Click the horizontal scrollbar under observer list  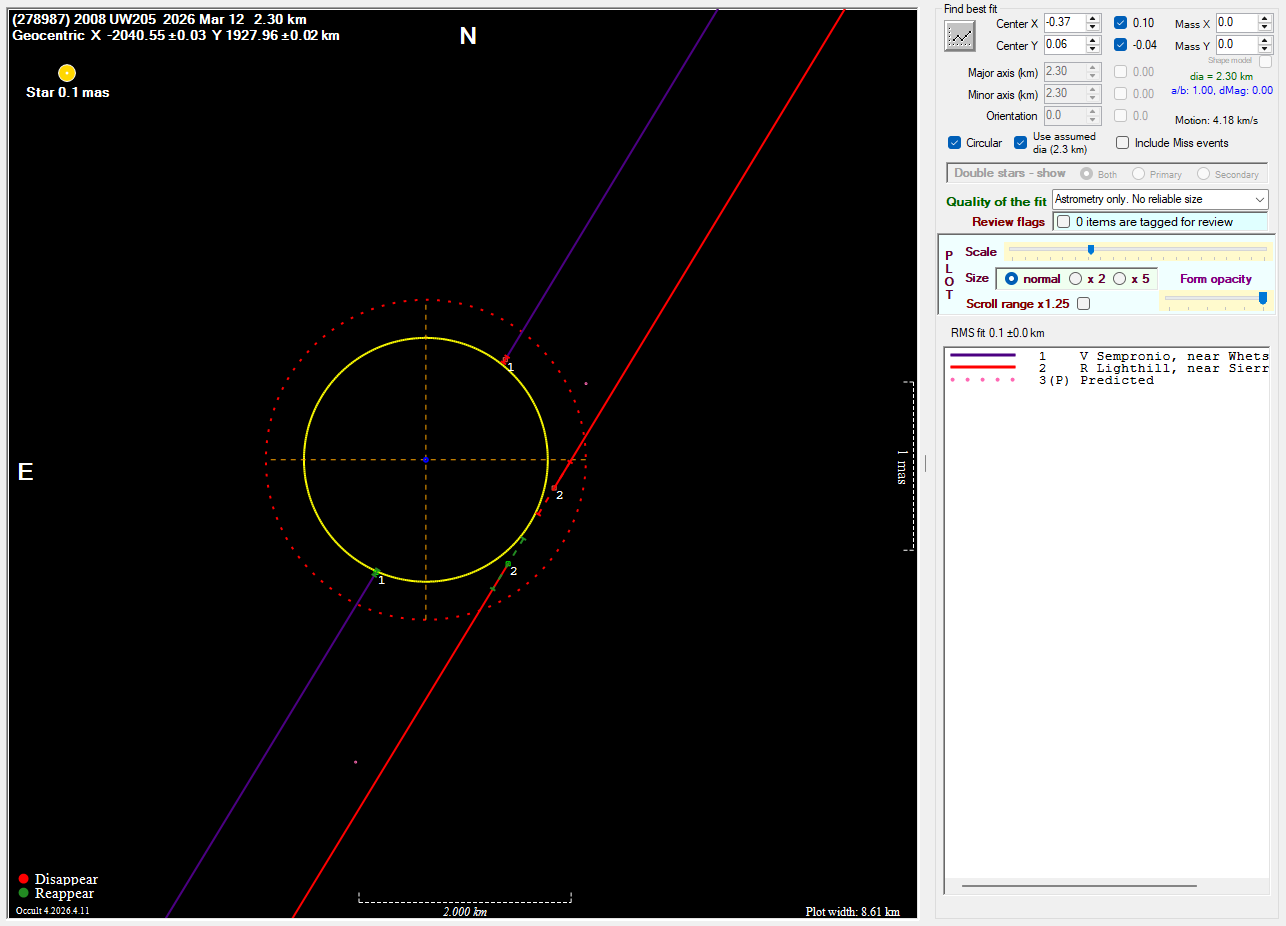coord(1078,886)
